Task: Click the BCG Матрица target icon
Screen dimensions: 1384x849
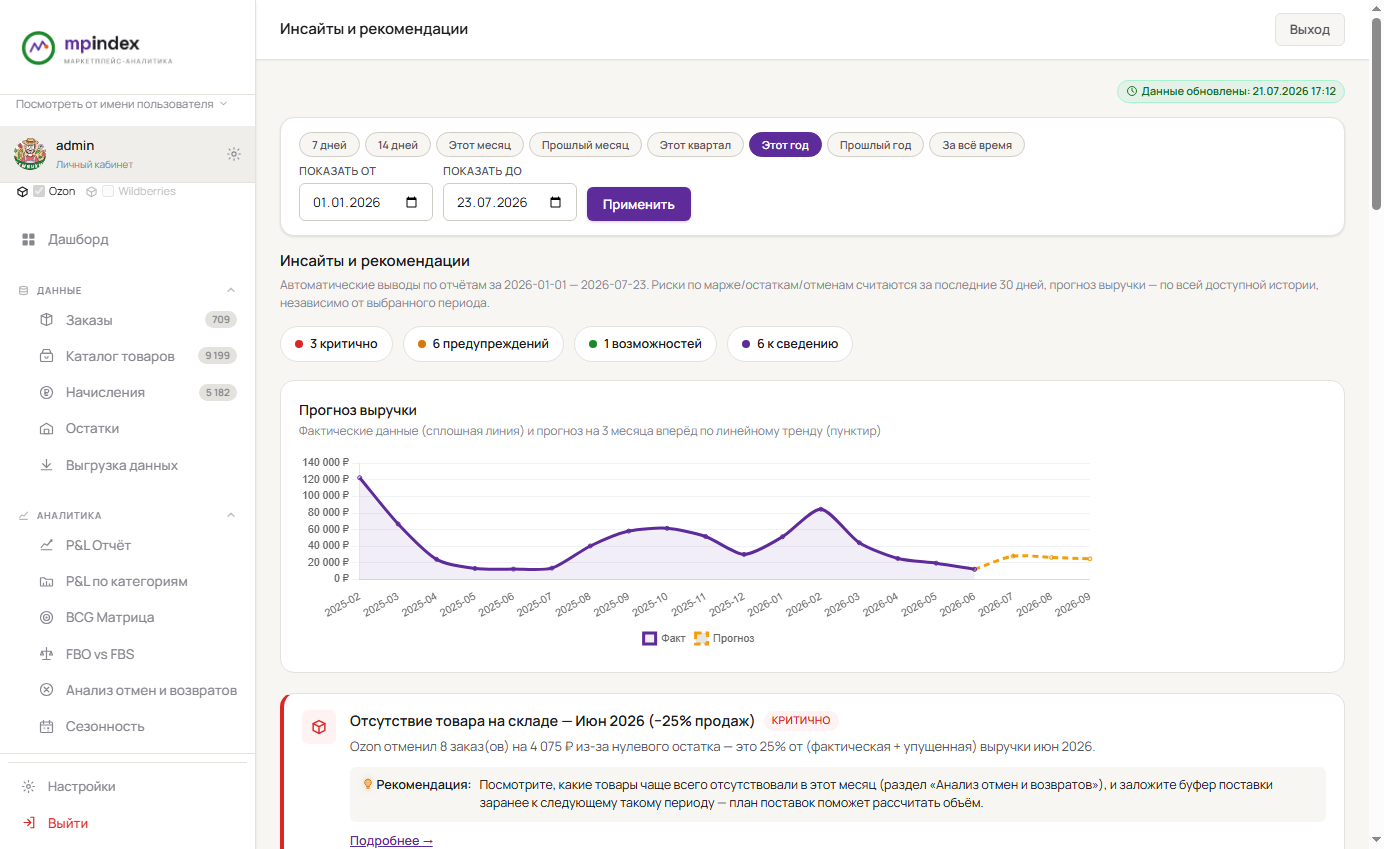Action: pyautogui.click(x=46, y=617)
